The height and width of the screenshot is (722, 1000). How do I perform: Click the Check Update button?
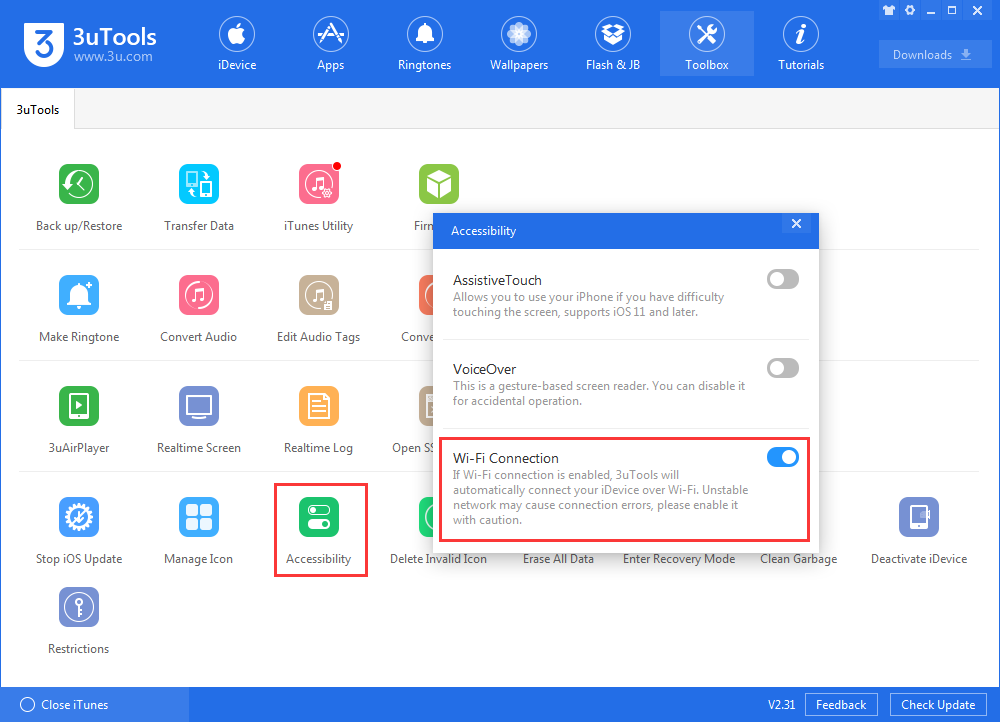[x=938, y=705]
